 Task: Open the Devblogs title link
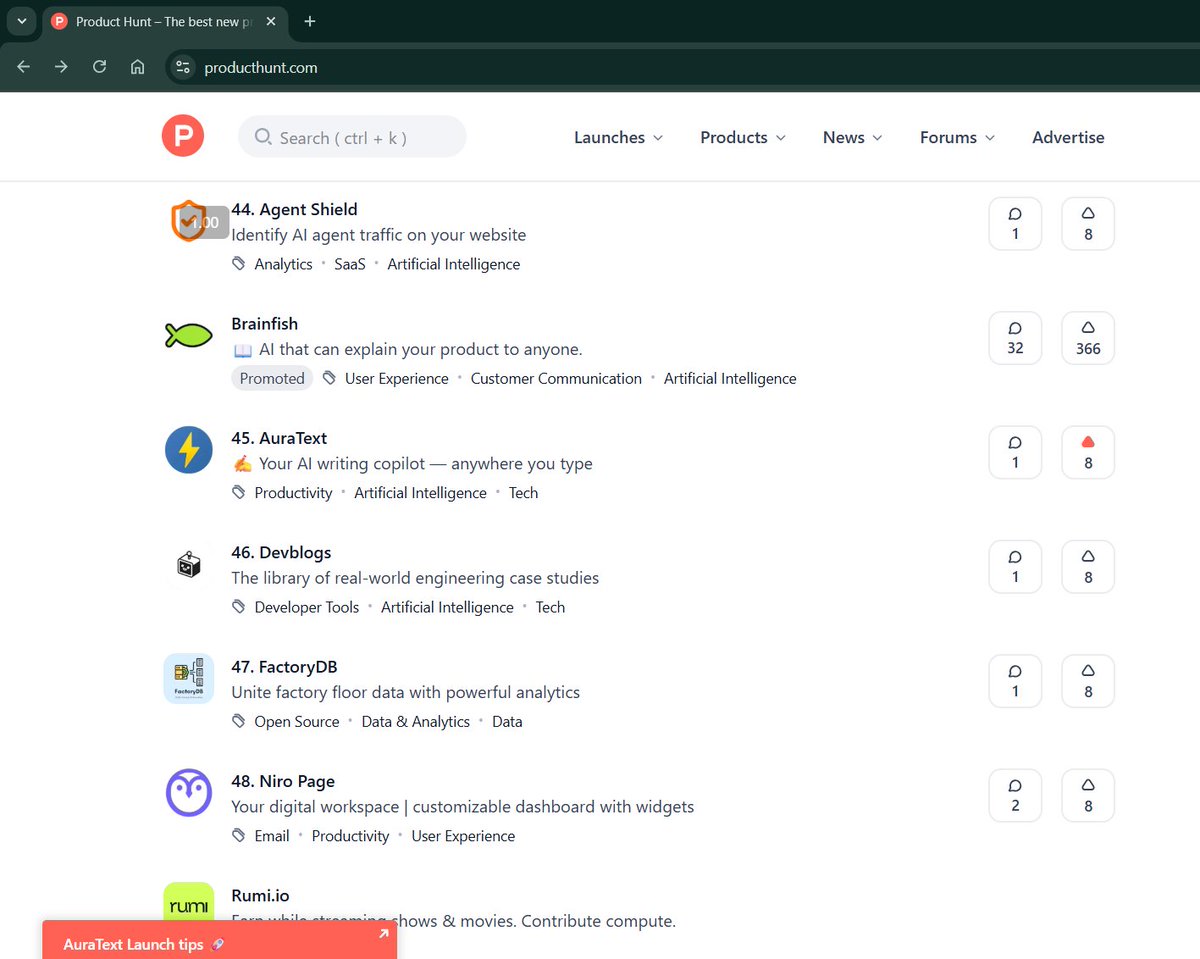[x=281, y=552]
